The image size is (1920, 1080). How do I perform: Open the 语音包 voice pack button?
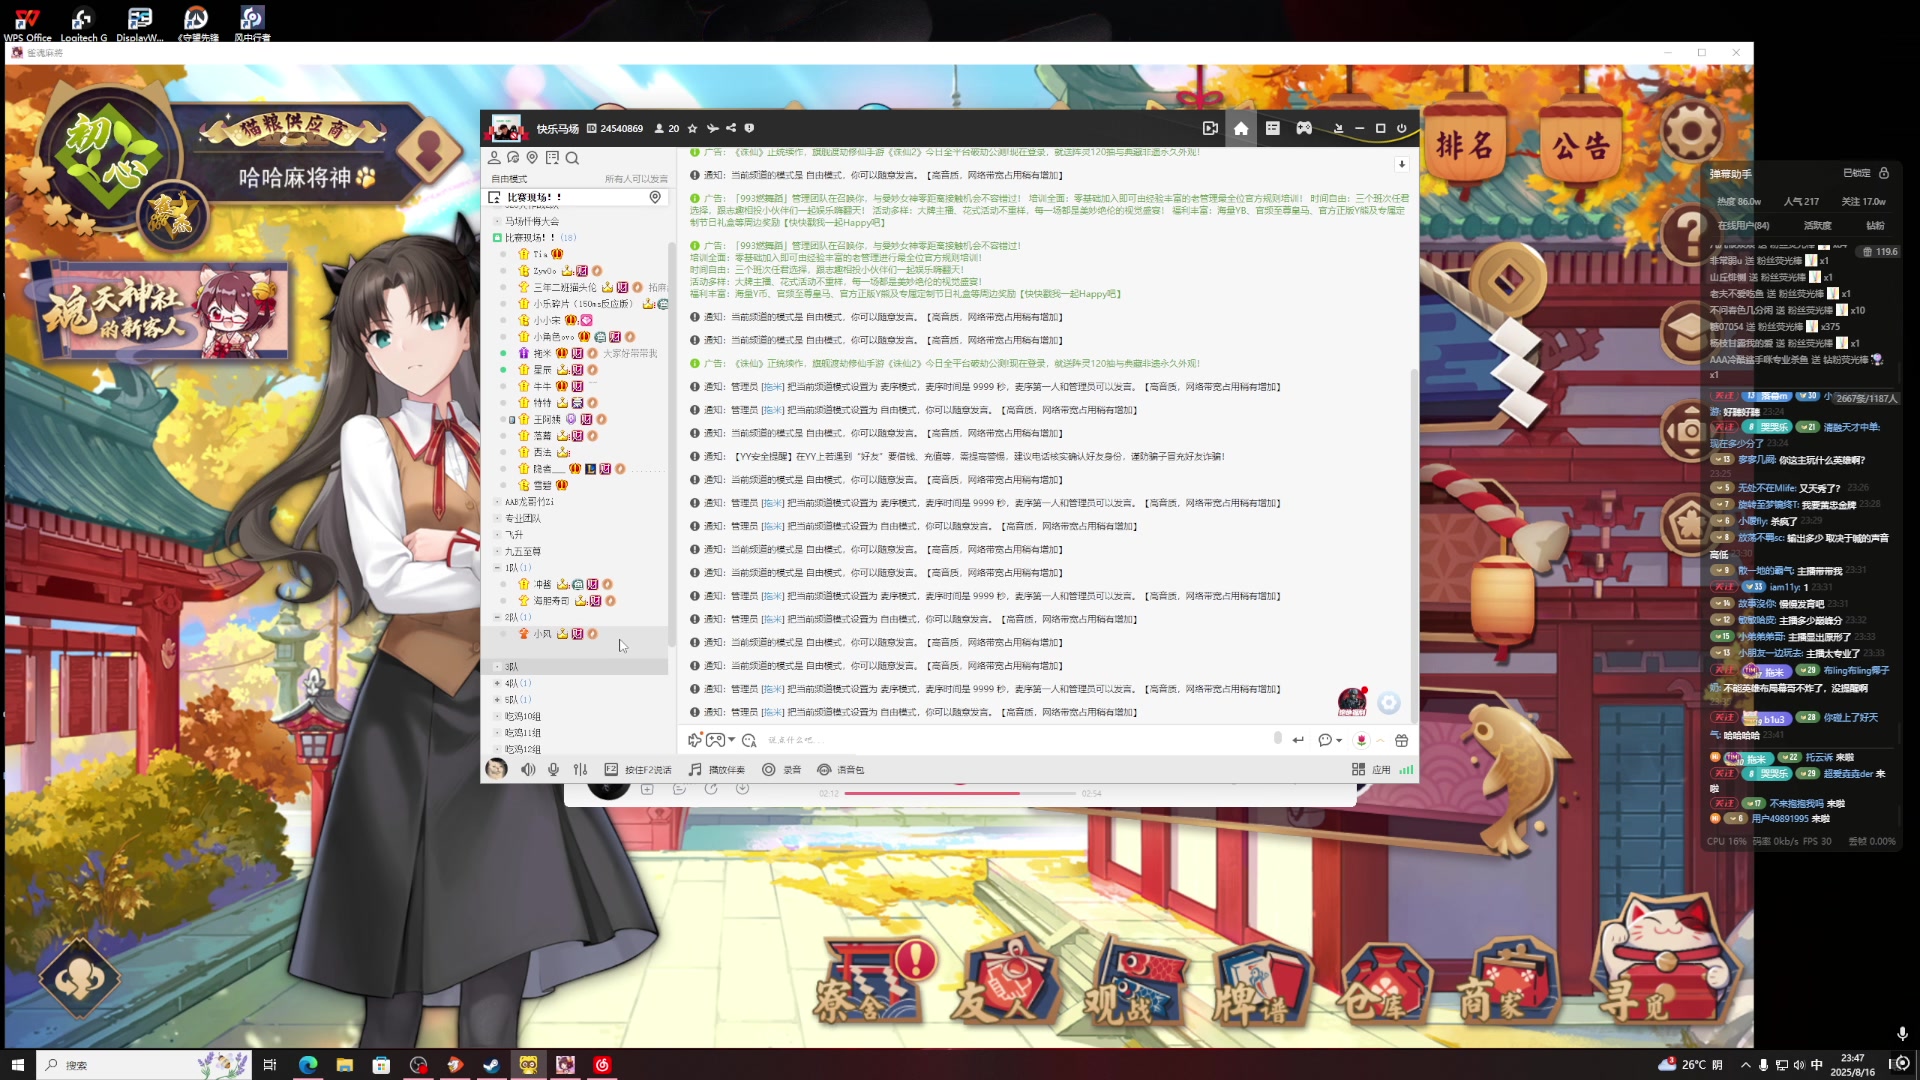click(840, 769)
